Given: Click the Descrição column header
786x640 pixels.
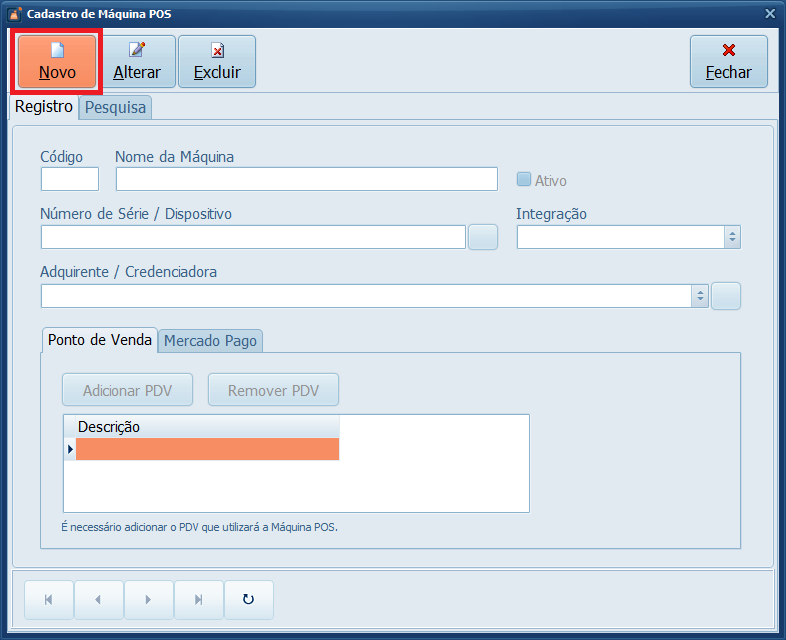Looking at the screenshot, I should coord(207,427).
